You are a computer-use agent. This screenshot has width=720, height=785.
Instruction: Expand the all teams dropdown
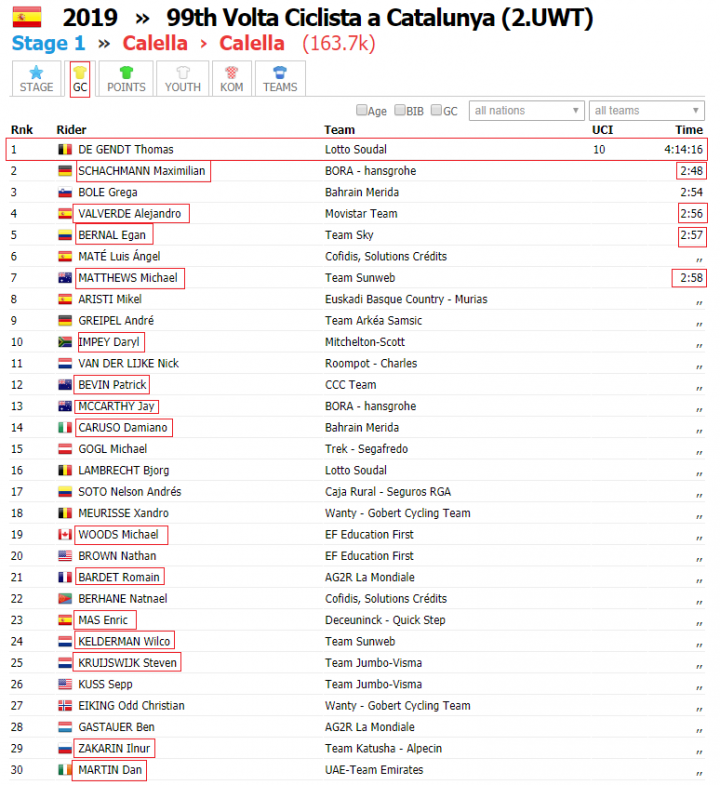(646, 111)
